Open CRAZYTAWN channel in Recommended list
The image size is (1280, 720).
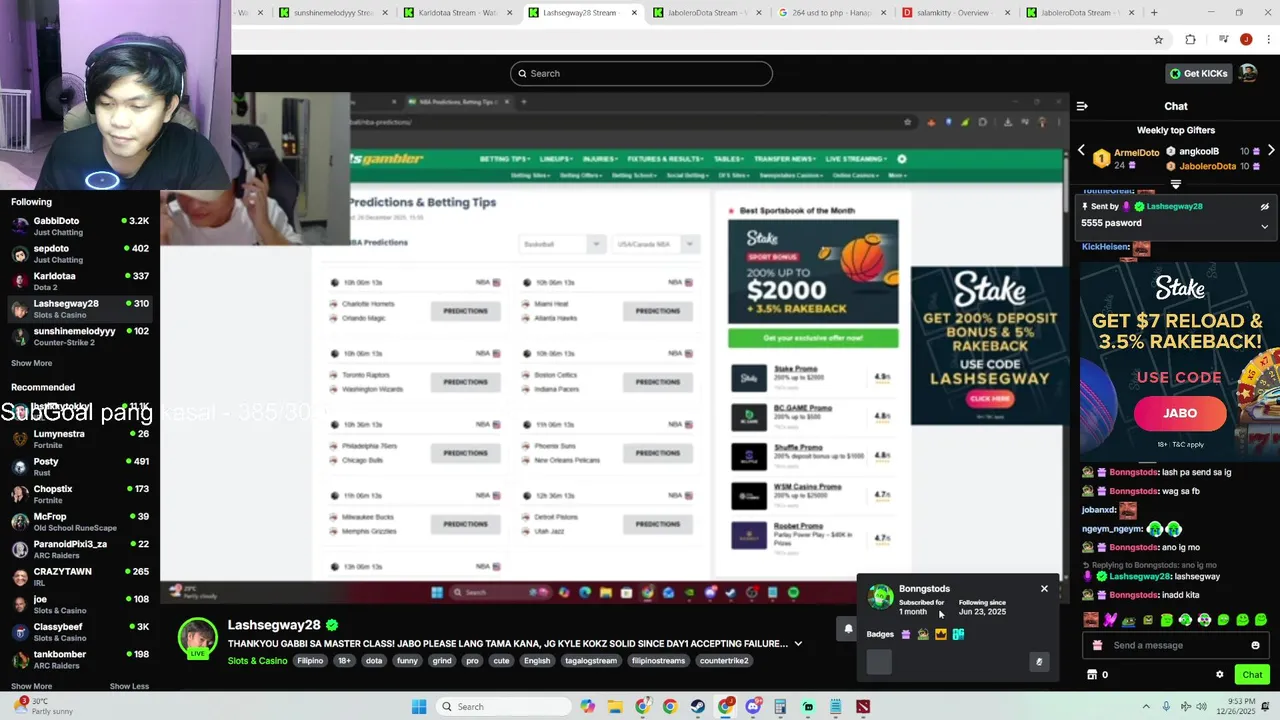click(80, 577)
